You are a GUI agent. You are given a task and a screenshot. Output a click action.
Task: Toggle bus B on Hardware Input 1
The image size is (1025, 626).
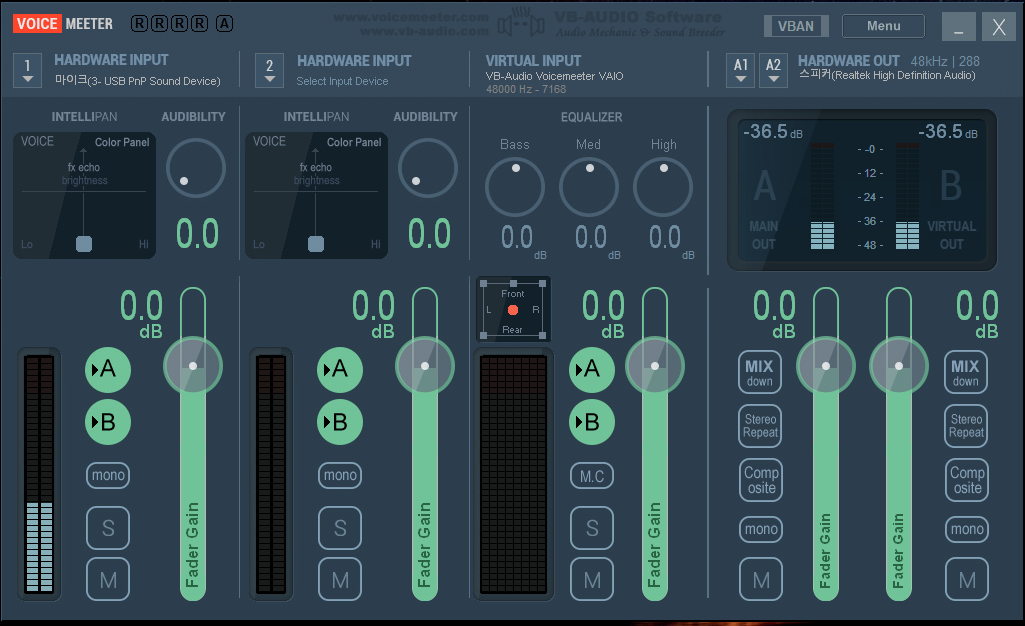(x=108, y=422)
